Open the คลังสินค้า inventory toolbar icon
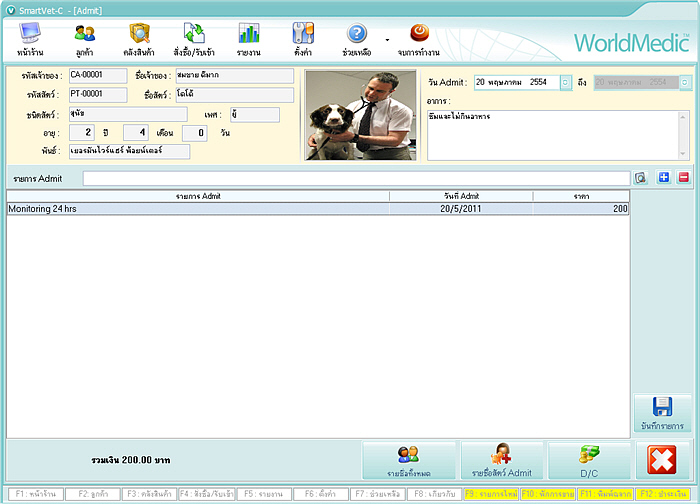700x504 pixels. pos(140,38)
